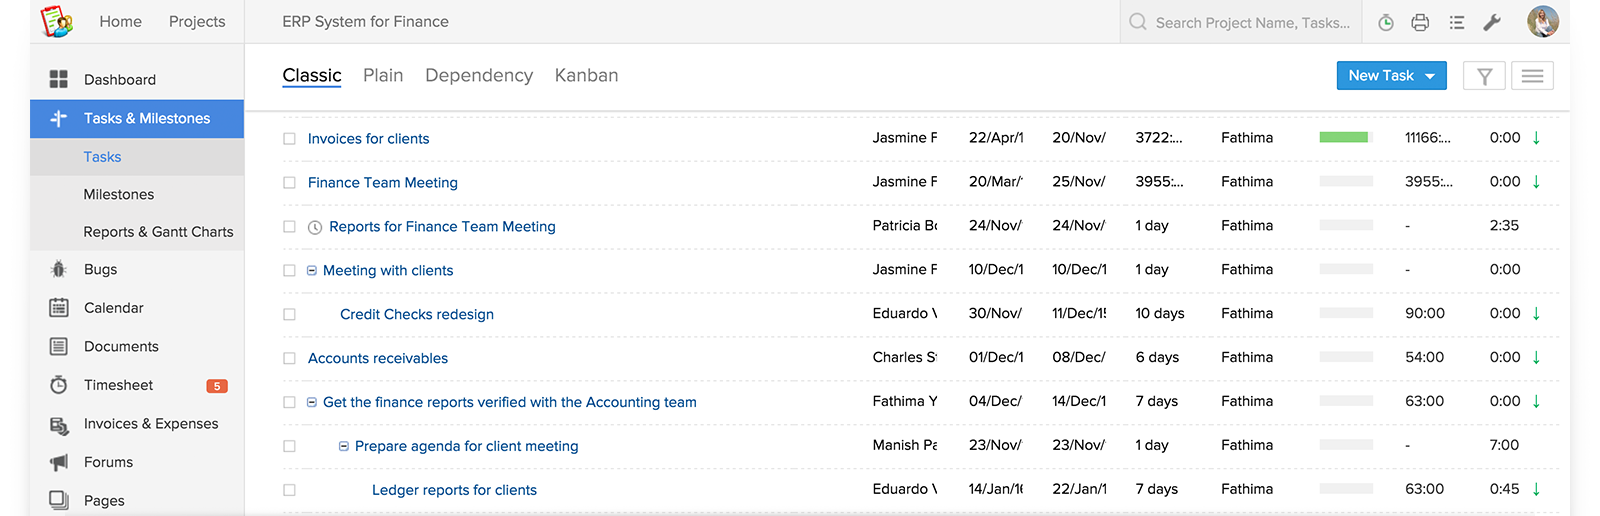Open Milestones in the sidebar submenu
Viewport: 1600px width, 516px height.
[119, 194]
